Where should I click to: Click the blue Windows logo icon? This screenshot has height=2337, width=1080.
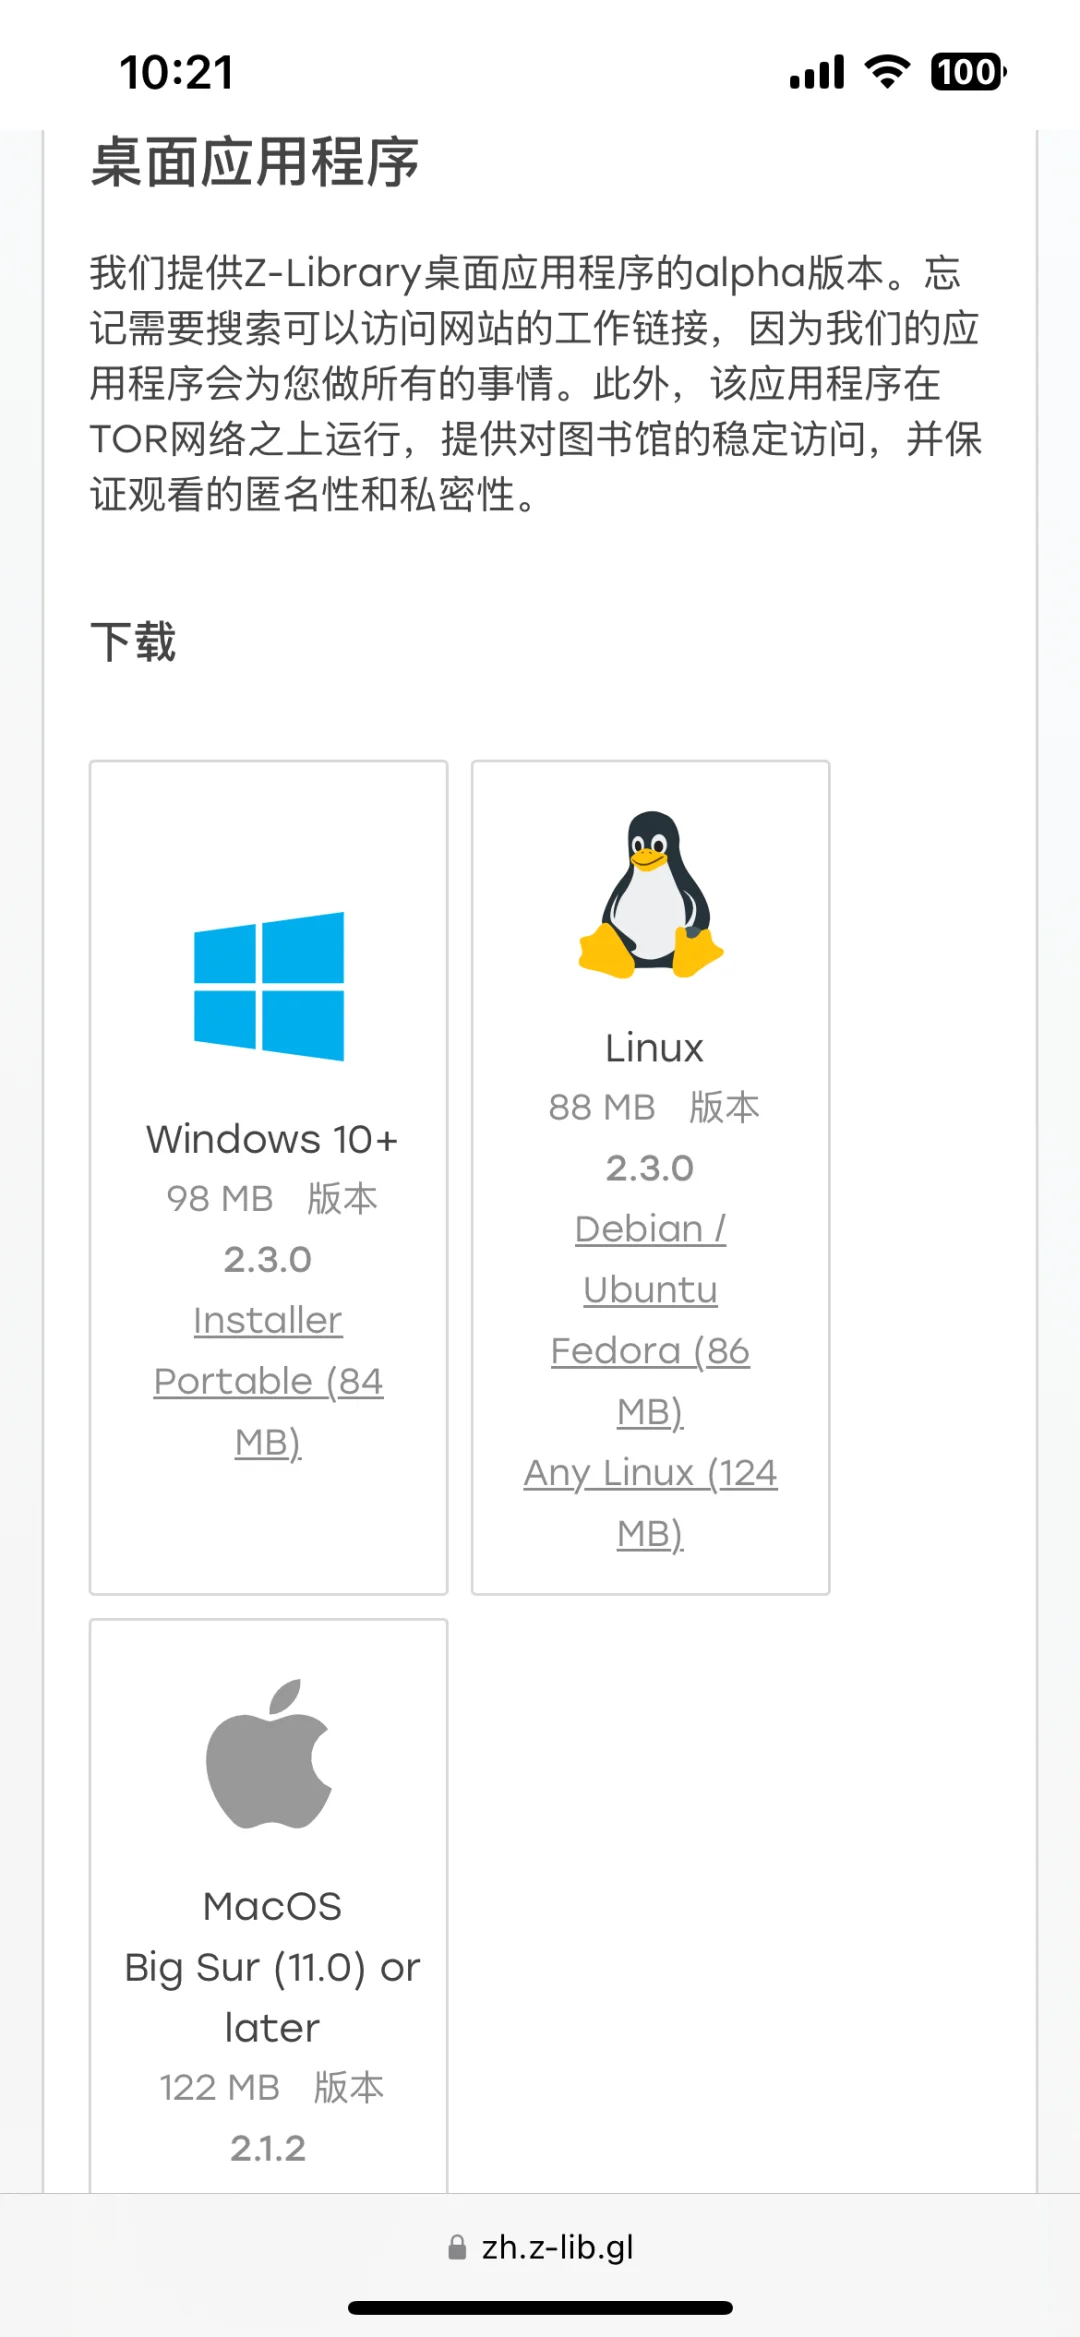pos(269,986)
